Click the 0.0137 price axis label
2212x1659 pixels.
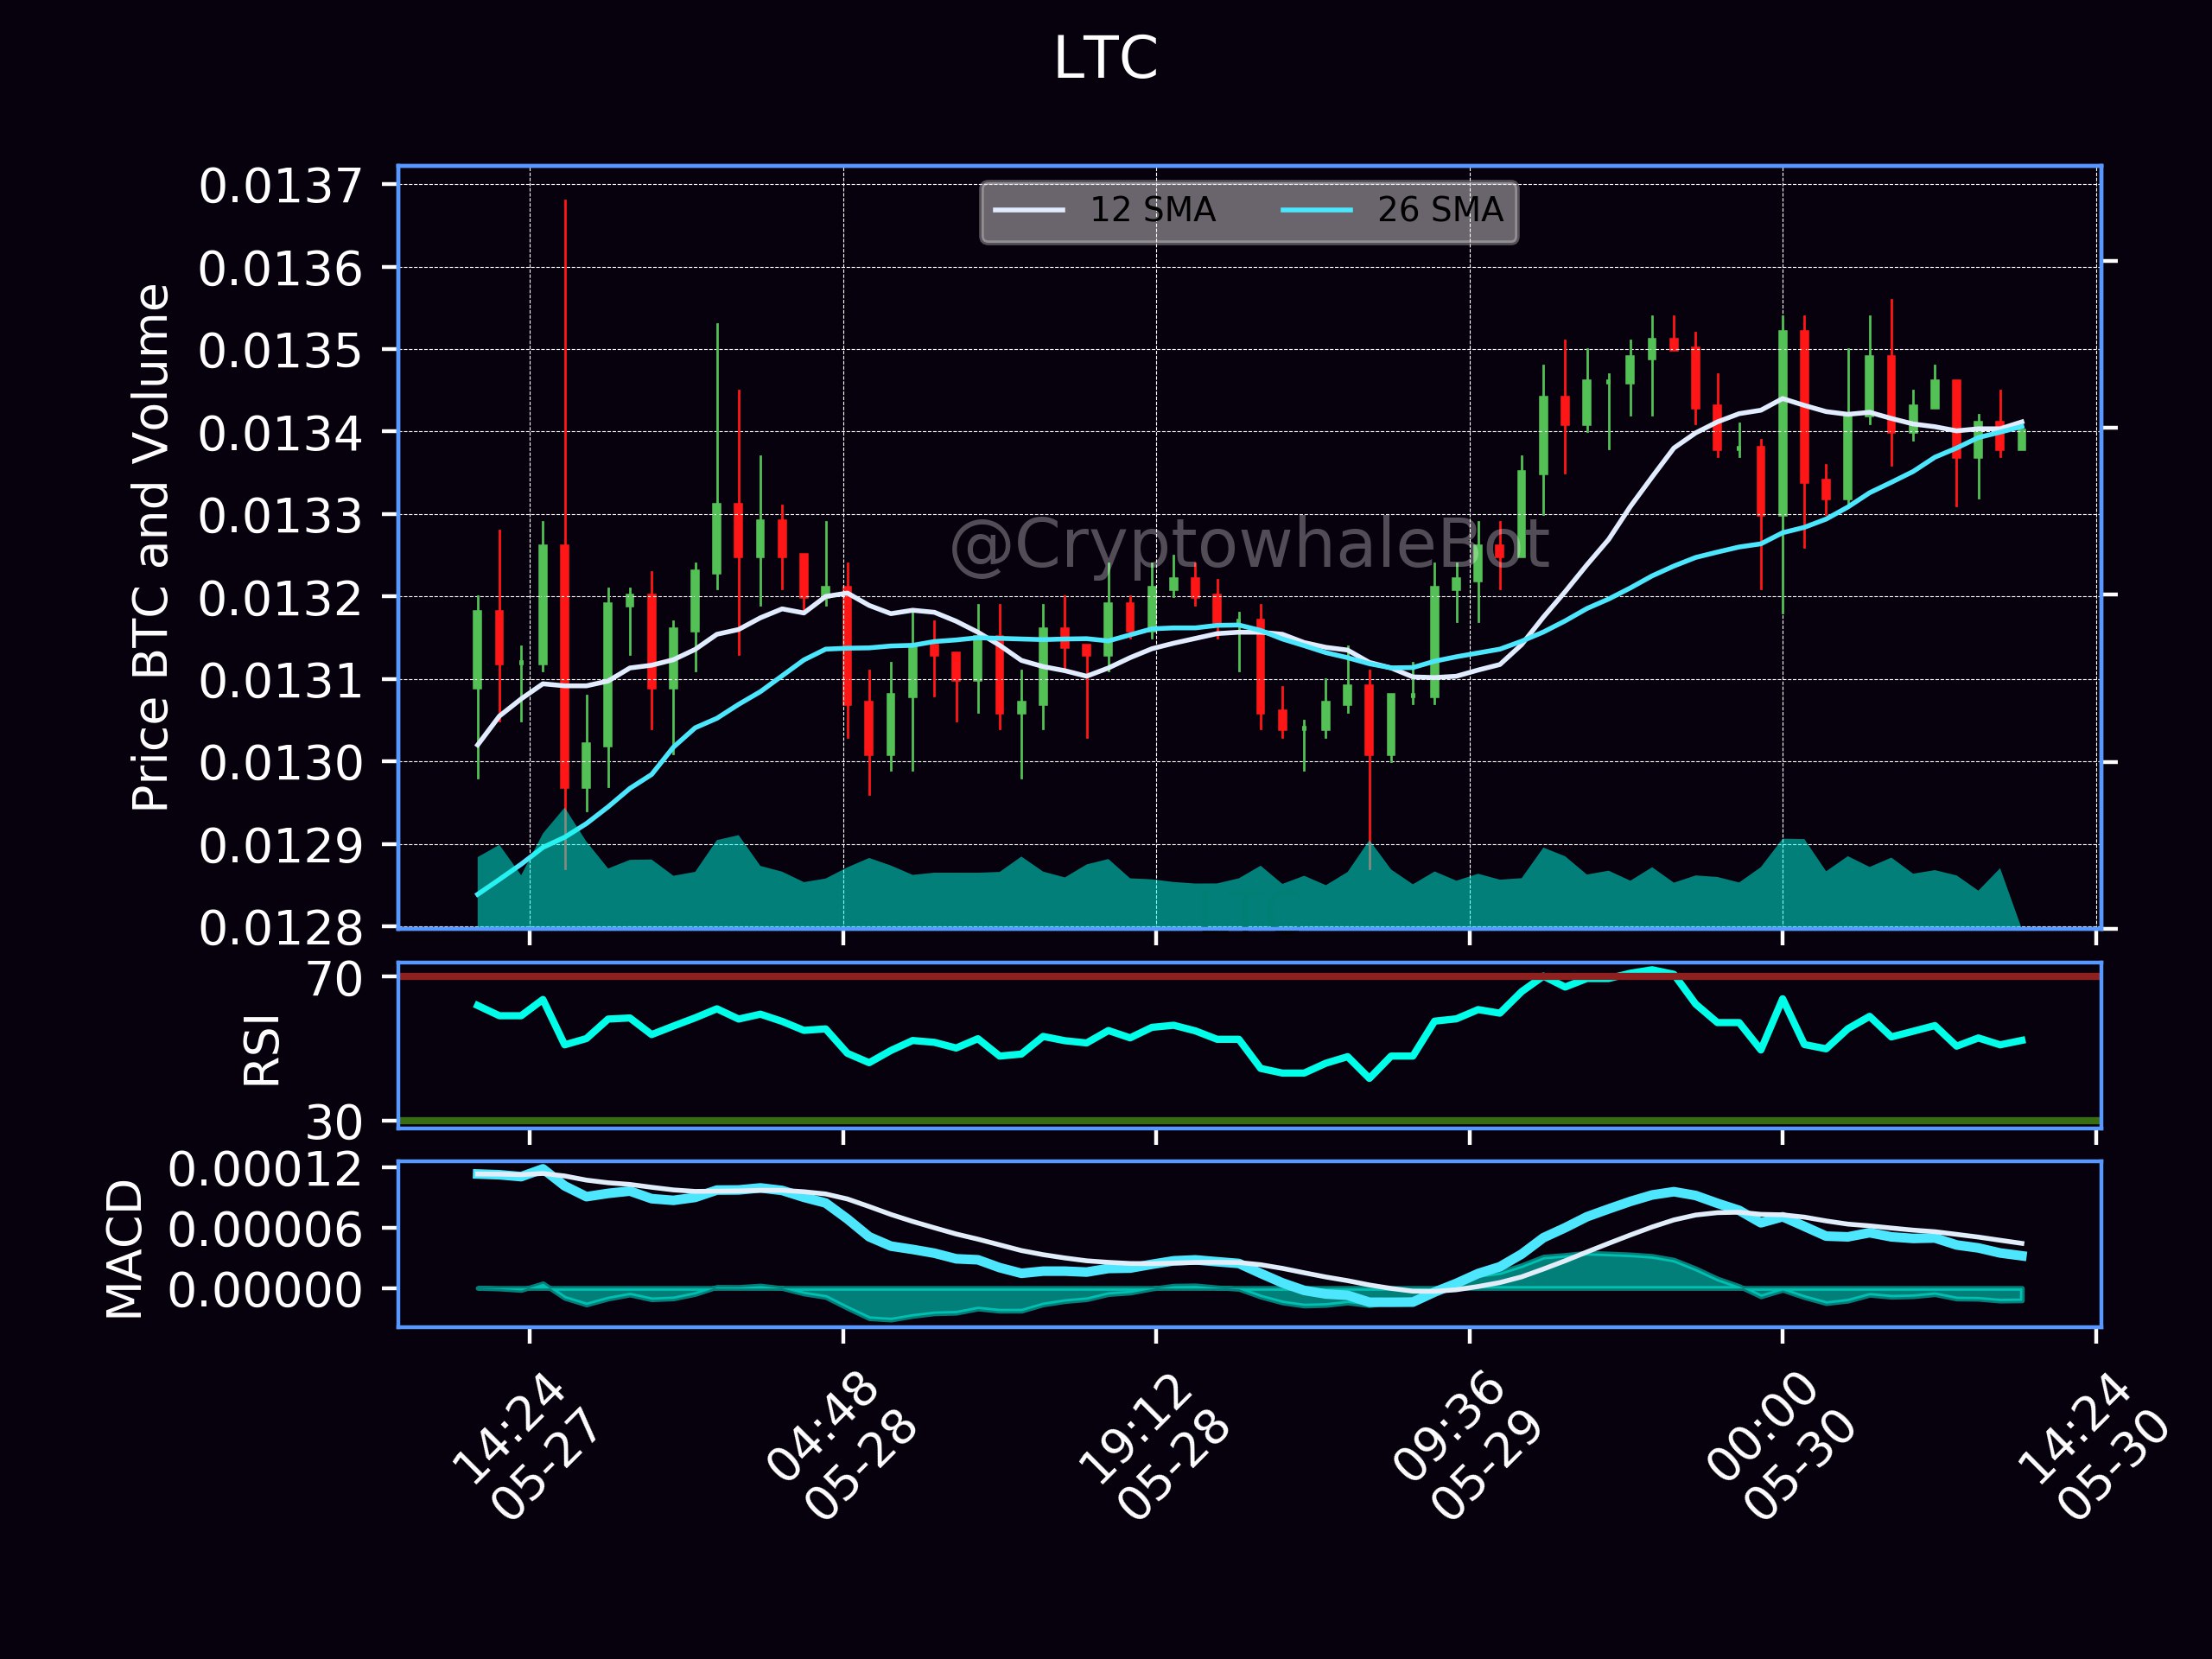coord(280,187)
